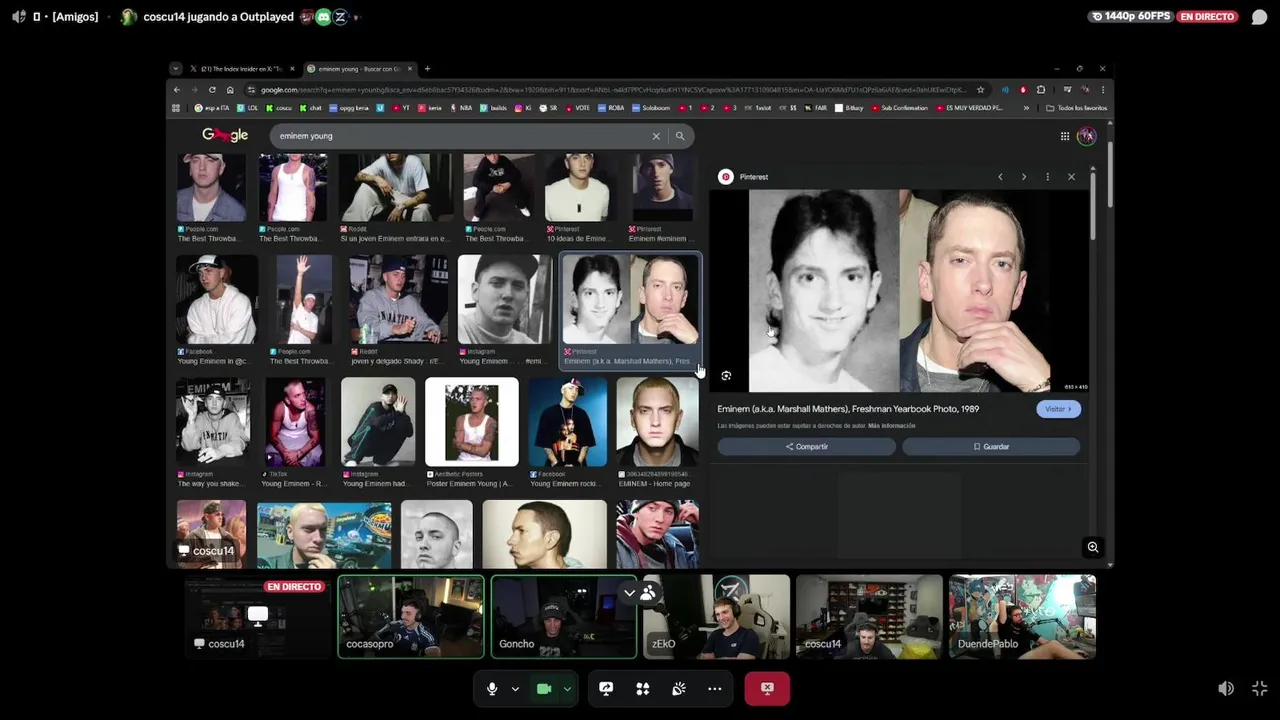Open Más información link

892,426
